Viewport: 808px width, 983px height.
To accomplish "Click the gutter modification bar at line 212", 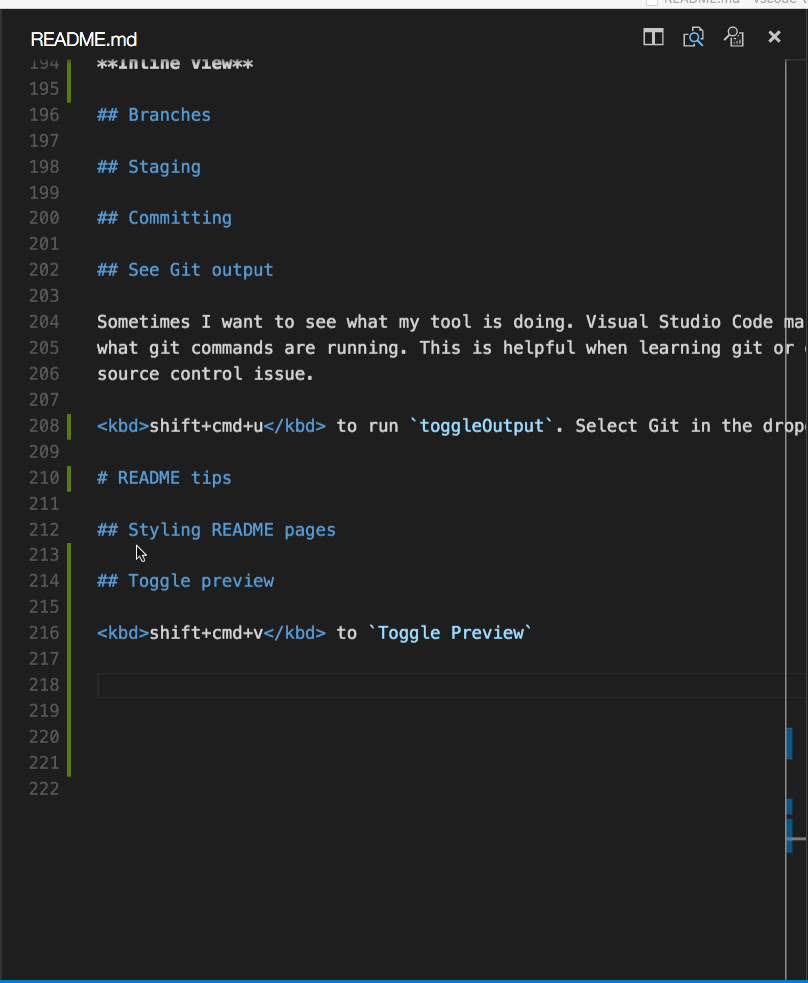I will (x=68, y=529).
